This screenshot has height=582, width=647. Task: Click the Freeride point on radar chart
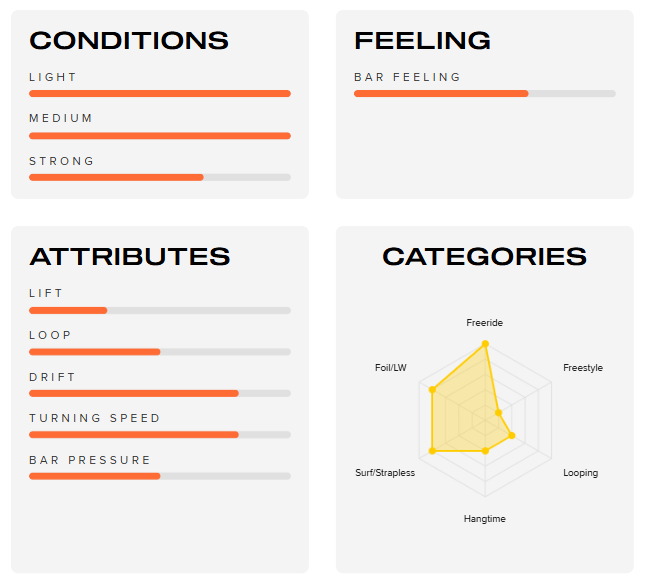485,344
